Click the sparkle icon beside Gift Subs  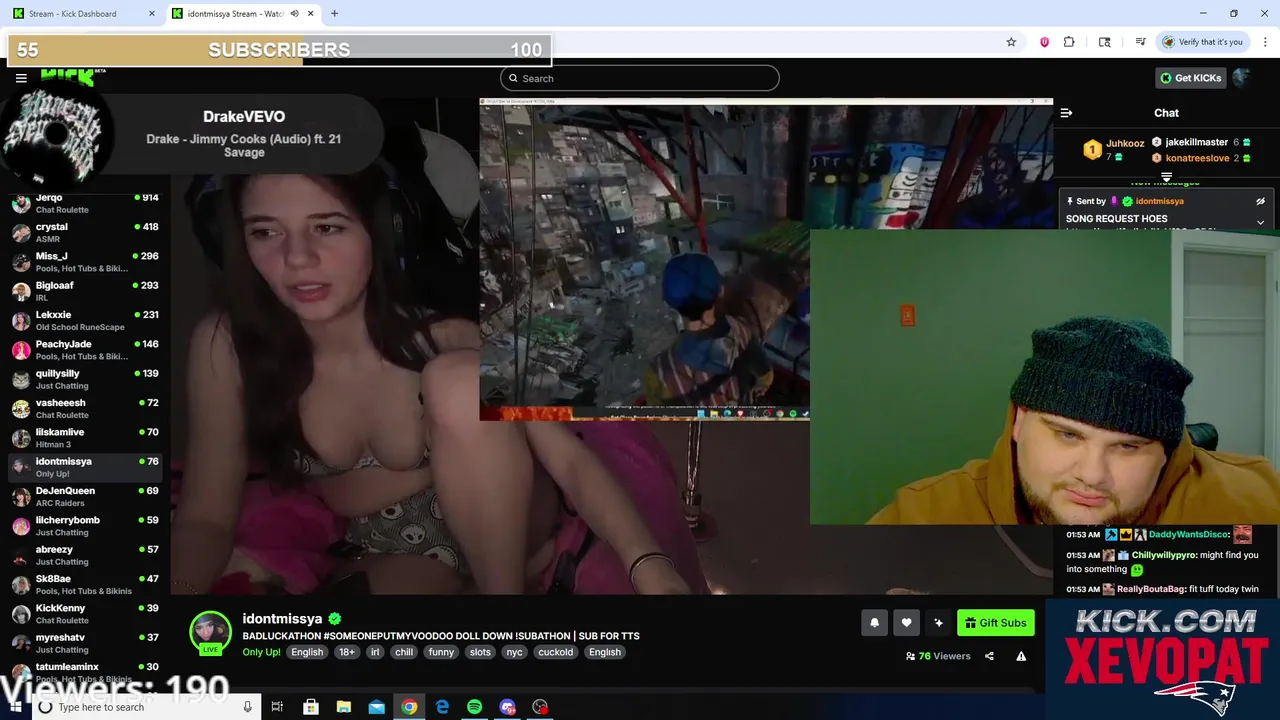click(938, 623)
